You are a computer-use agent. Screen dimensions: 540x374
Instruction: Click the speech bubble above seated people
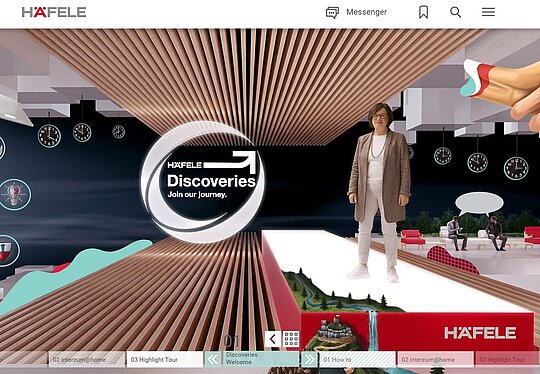tap(479, 204)
